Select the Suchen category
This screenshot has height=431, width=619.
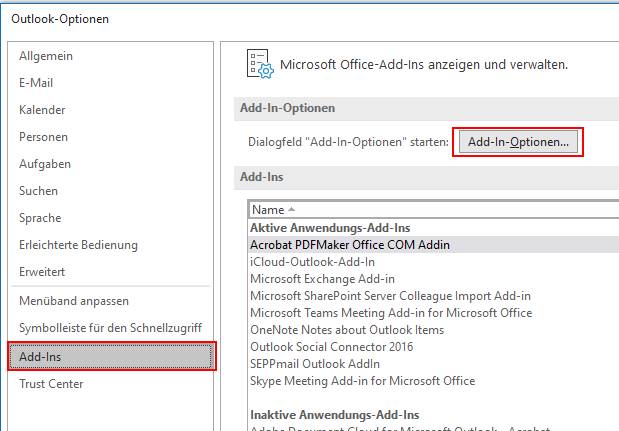pos(38,191)
